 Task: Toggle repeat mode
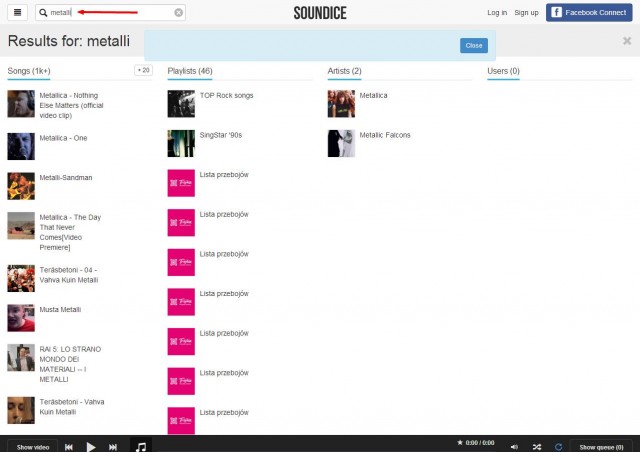[x=558, y=447]
